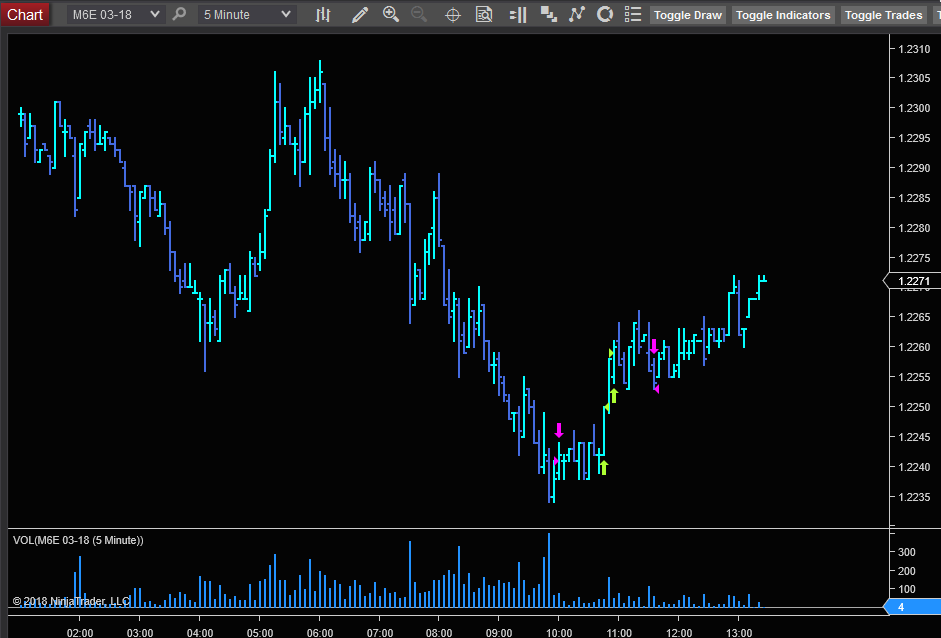The height and width of the screenshot is (638, 941).
Task: Click the current price marker 1.2271
Action: 912,281
